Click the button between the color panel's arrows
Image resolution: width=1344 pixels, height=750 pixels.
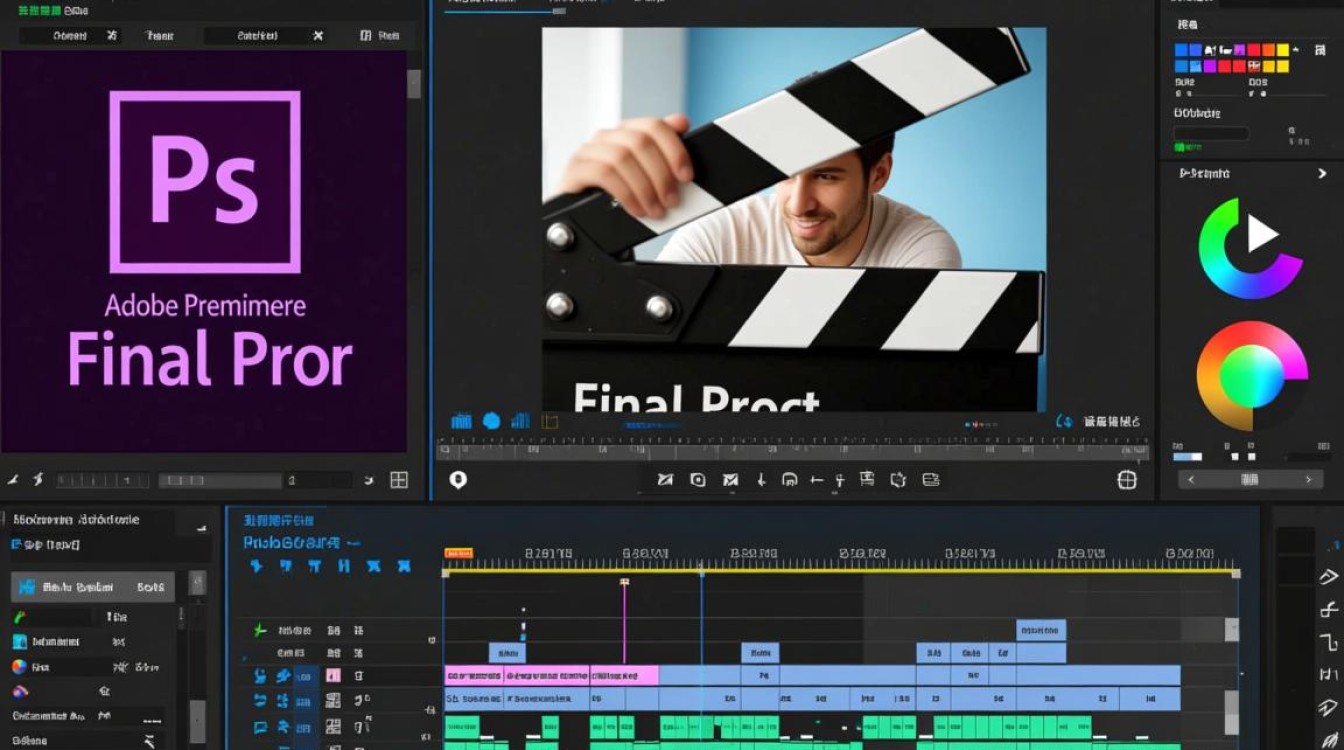pyautogui.click(x=1250, y=480)
